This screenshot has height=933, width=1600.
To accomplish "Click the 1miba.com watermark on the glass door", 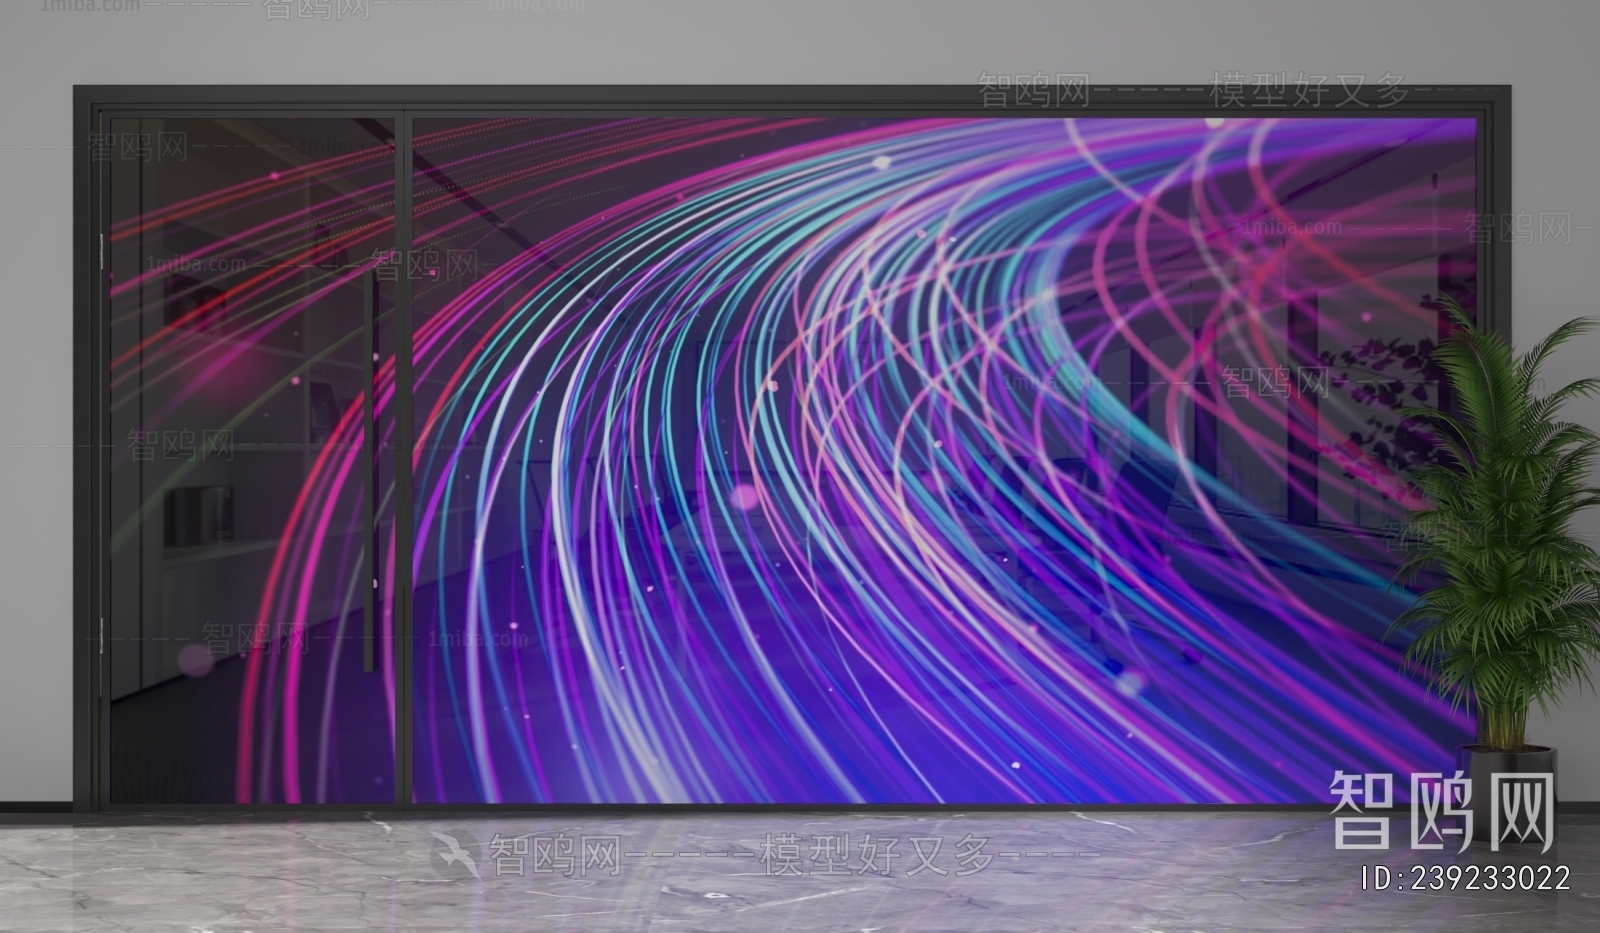I will tap(196, 265).
